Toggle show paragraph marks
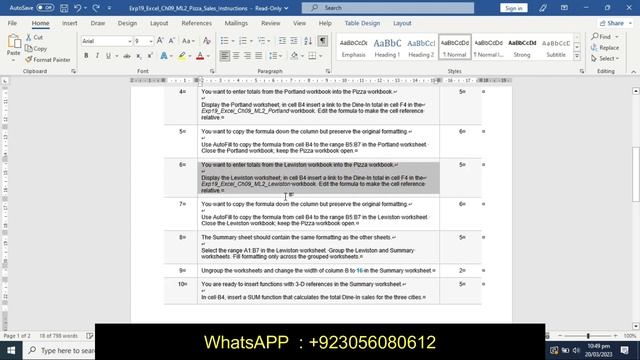Viewport: 640px width, 360px height. 322,41
